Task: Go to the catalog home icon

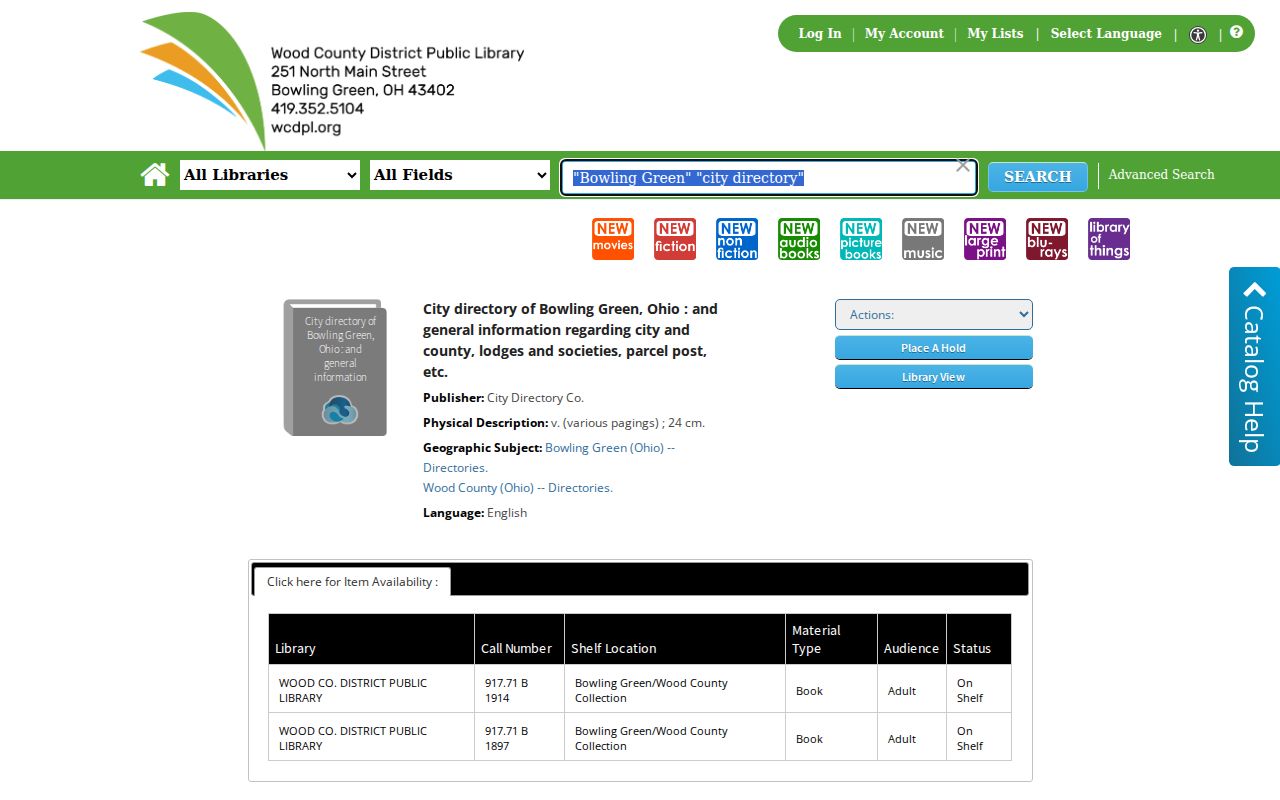Action: tap(155, 175)
